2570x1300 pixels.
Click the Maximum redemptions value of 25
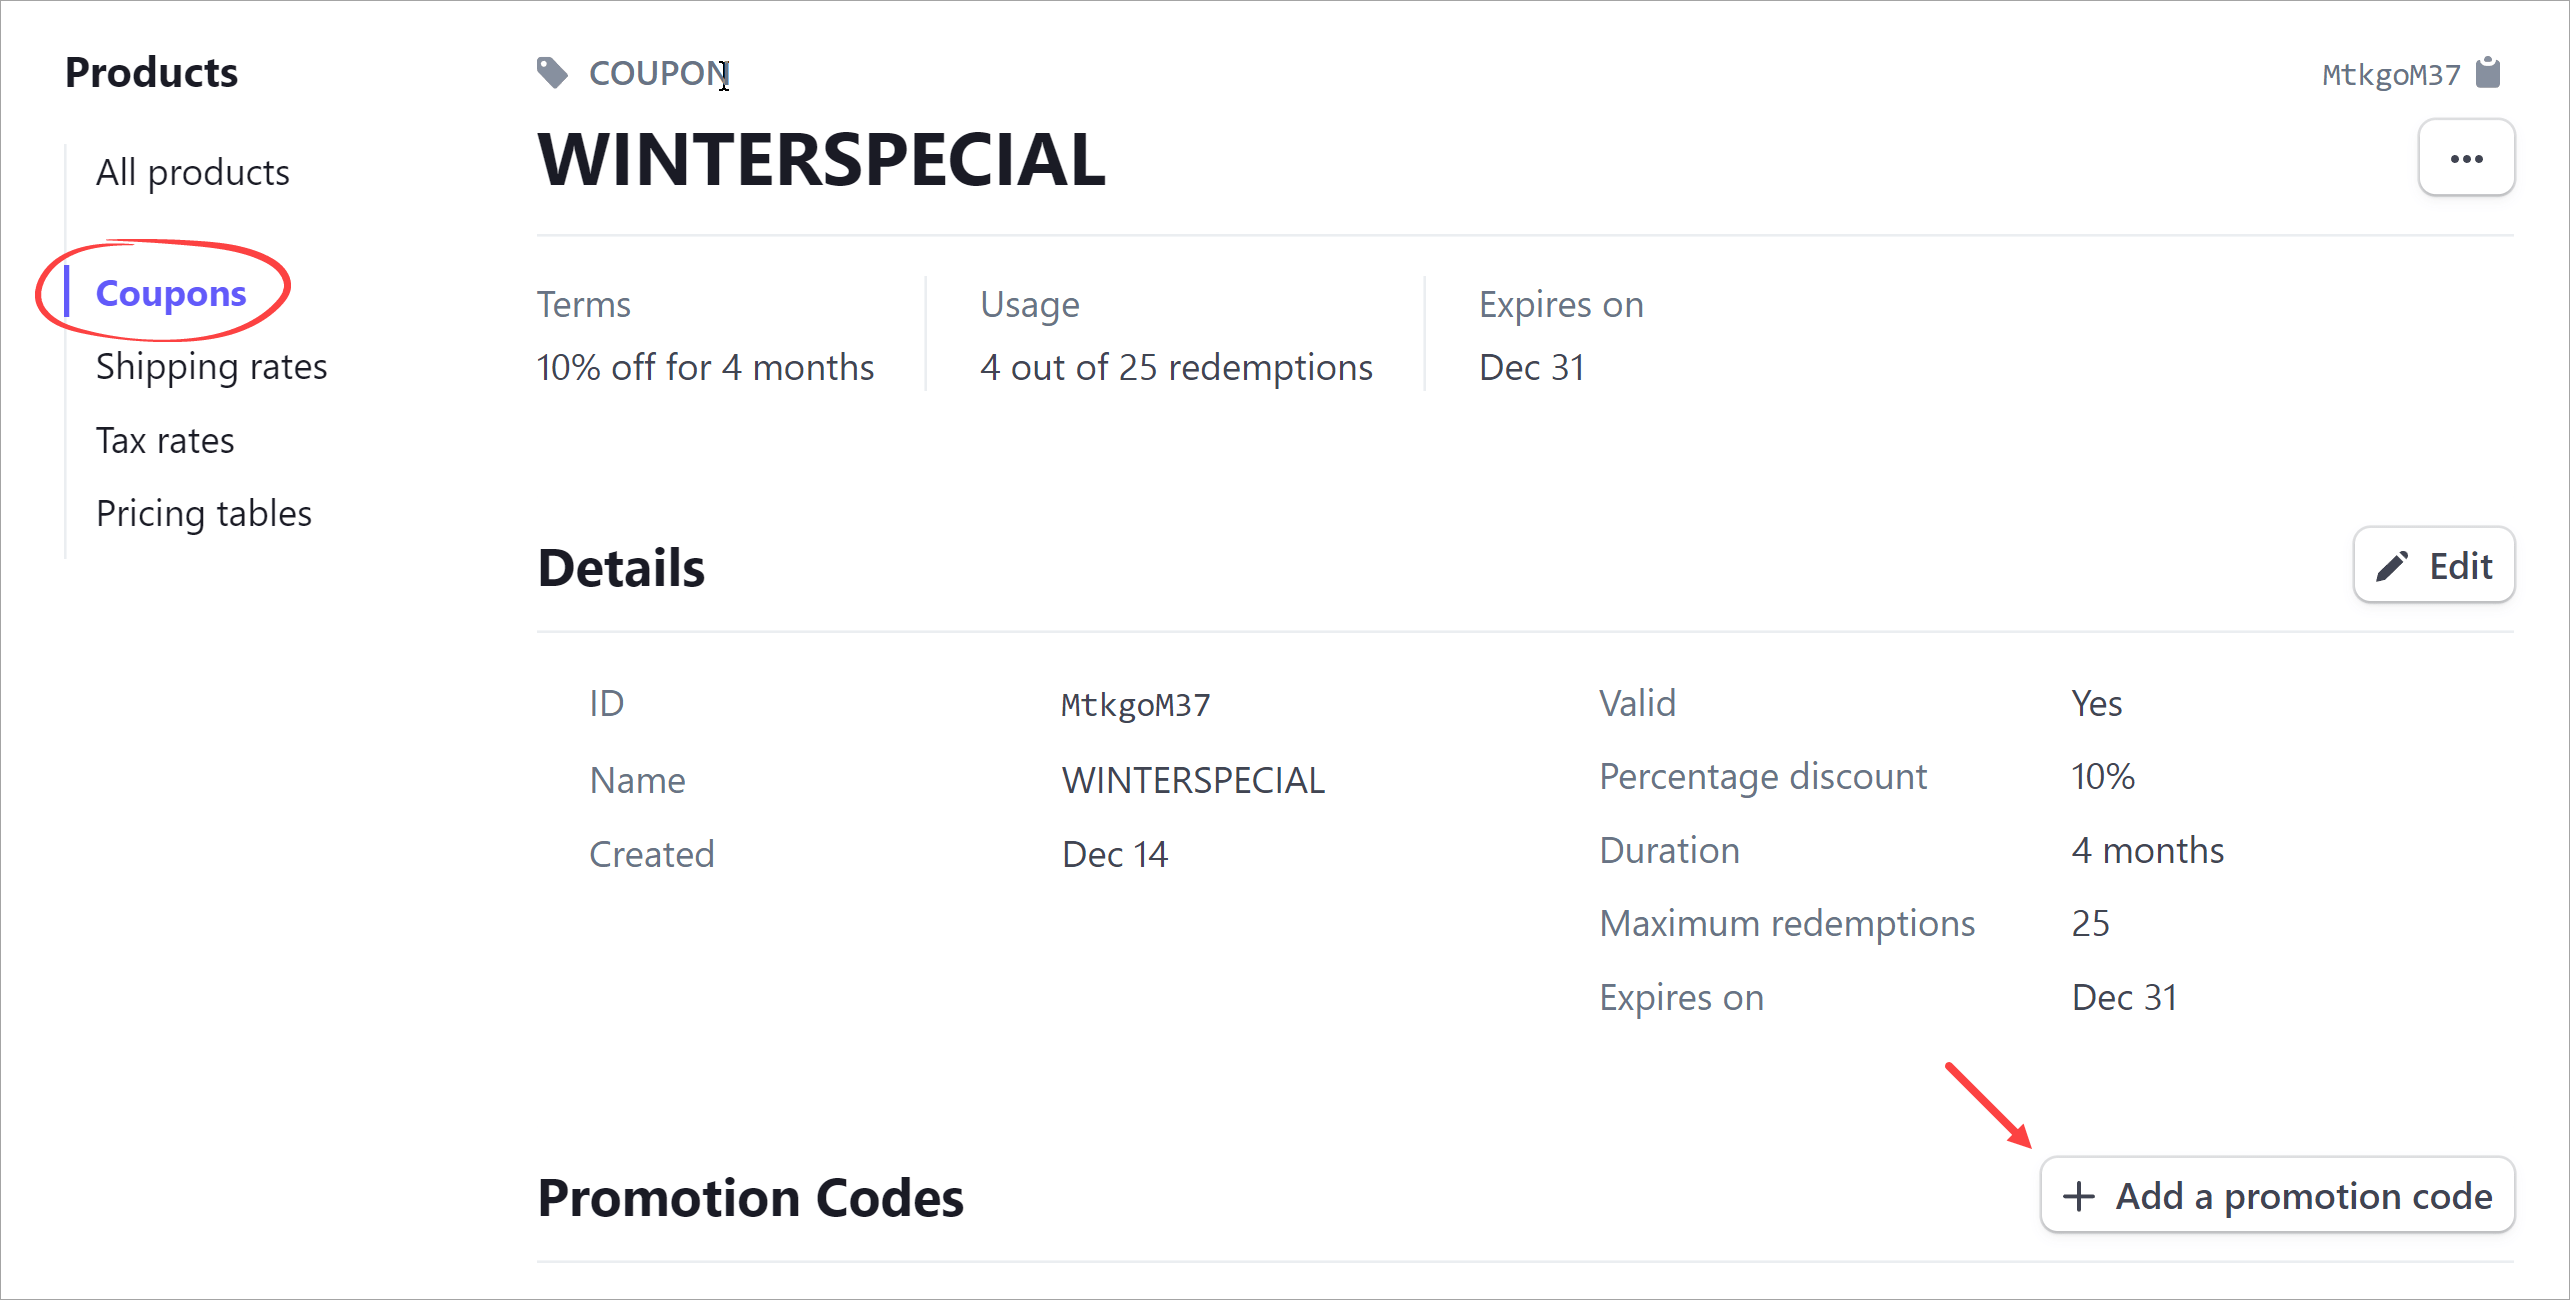point(2089,922)
